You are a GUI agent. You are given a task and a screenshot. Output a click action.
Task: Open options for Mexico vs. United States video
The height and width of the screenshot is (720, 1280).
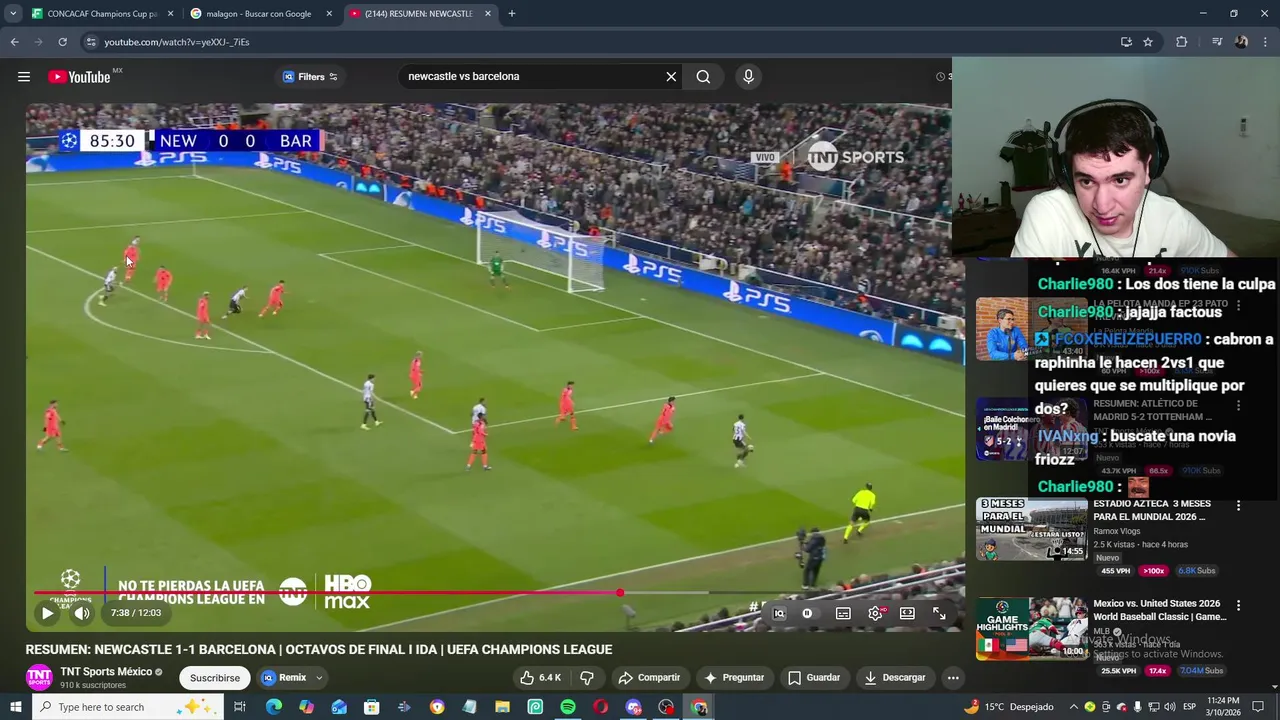coord(1238,606)
